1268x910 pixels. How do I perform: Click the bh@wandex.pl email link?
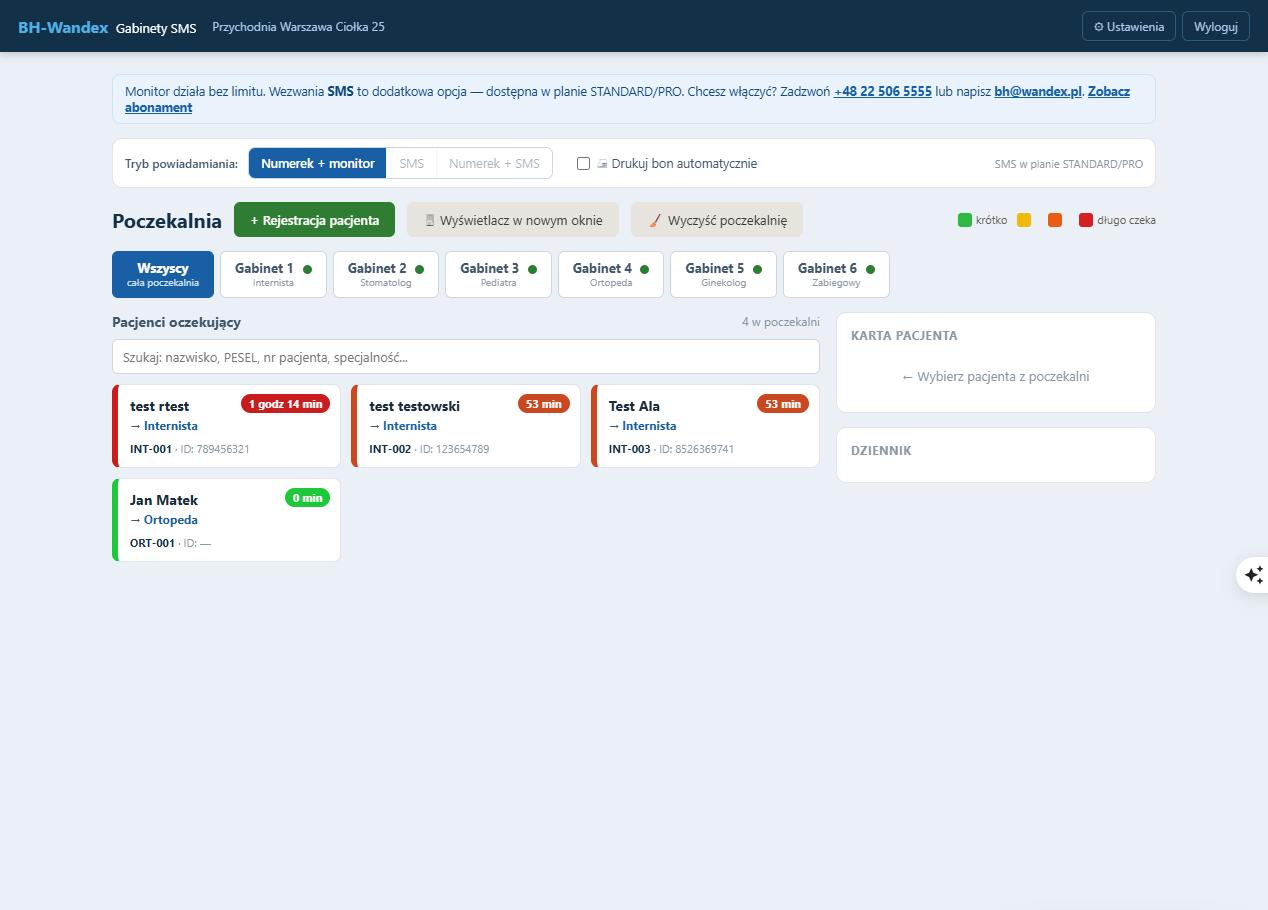(1038, 91)
